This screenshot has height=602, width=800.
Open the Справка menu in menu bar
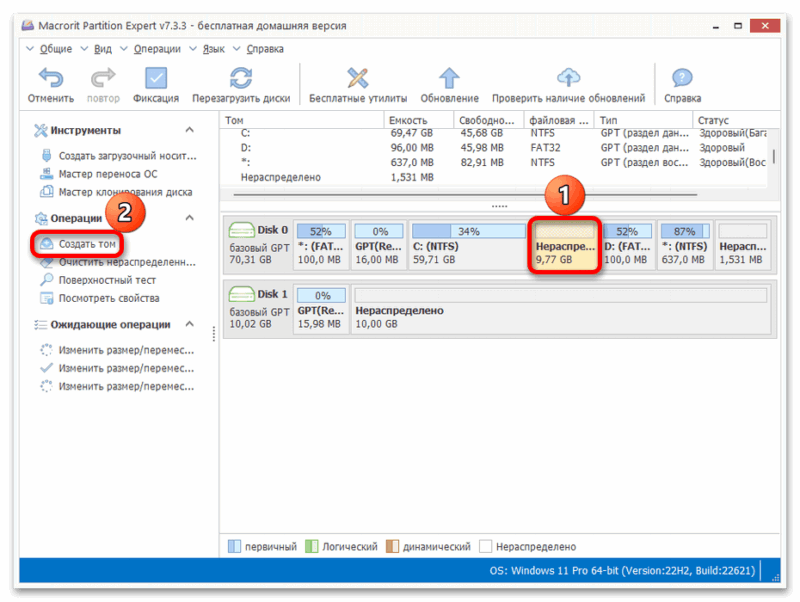[x=265, y=49]
